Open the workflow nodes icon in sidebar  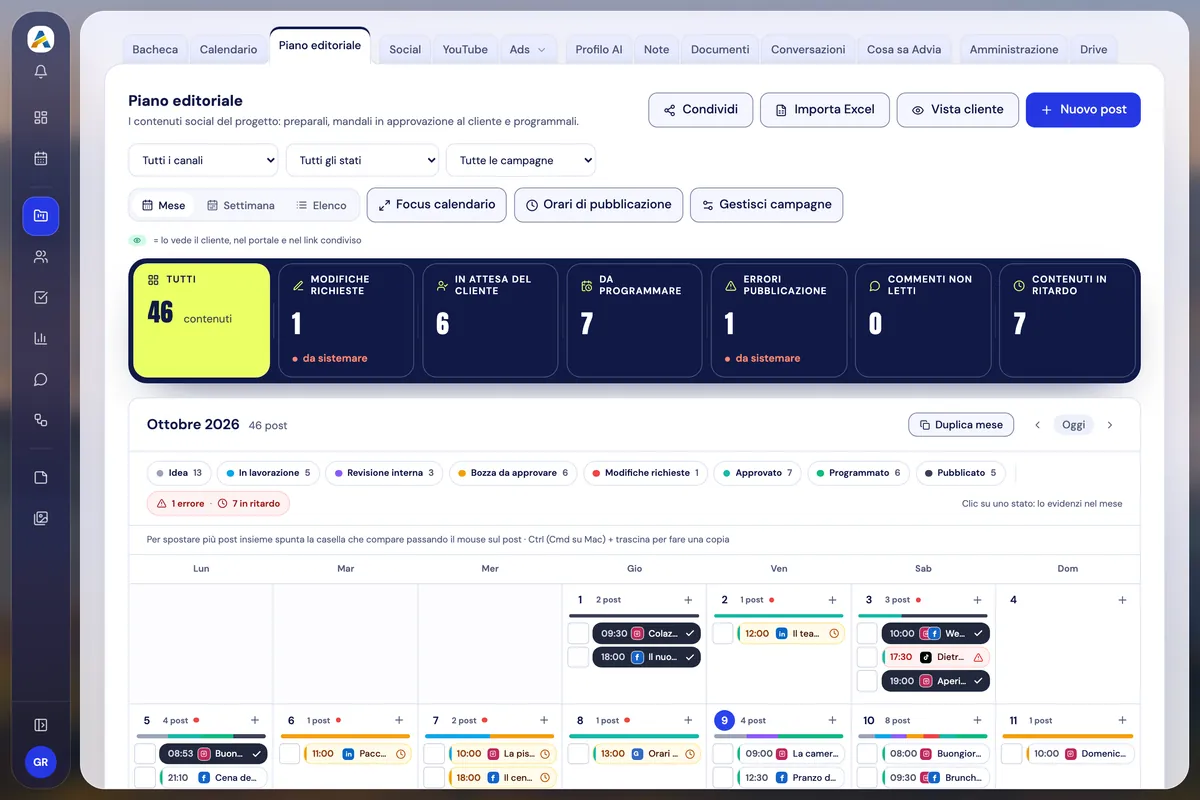pos(41,420)
